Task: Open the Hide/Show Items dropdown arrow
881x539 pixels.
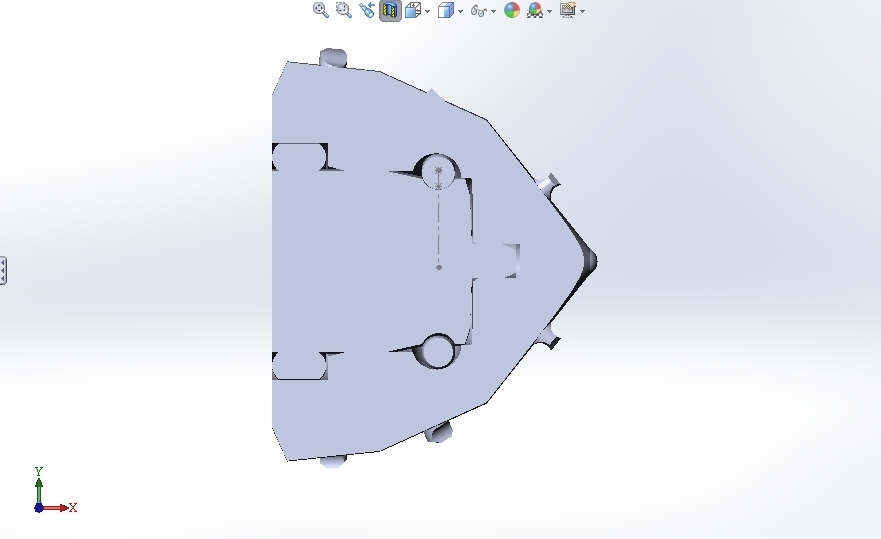Action: (494, 11)
